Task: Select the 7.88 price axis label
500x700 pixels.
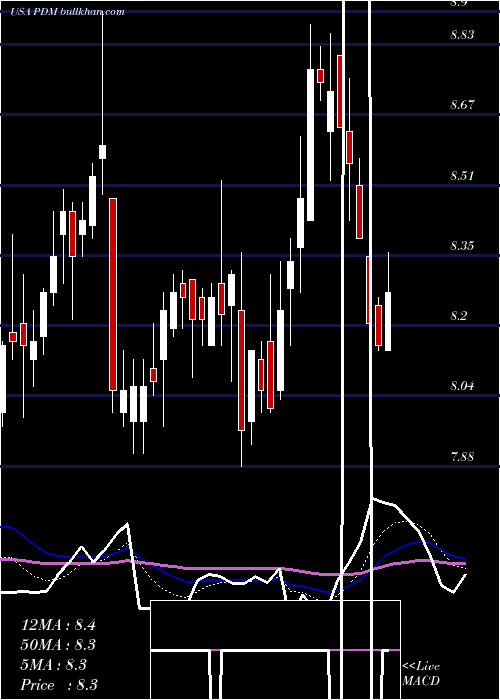Action: [x=462, y=457]
